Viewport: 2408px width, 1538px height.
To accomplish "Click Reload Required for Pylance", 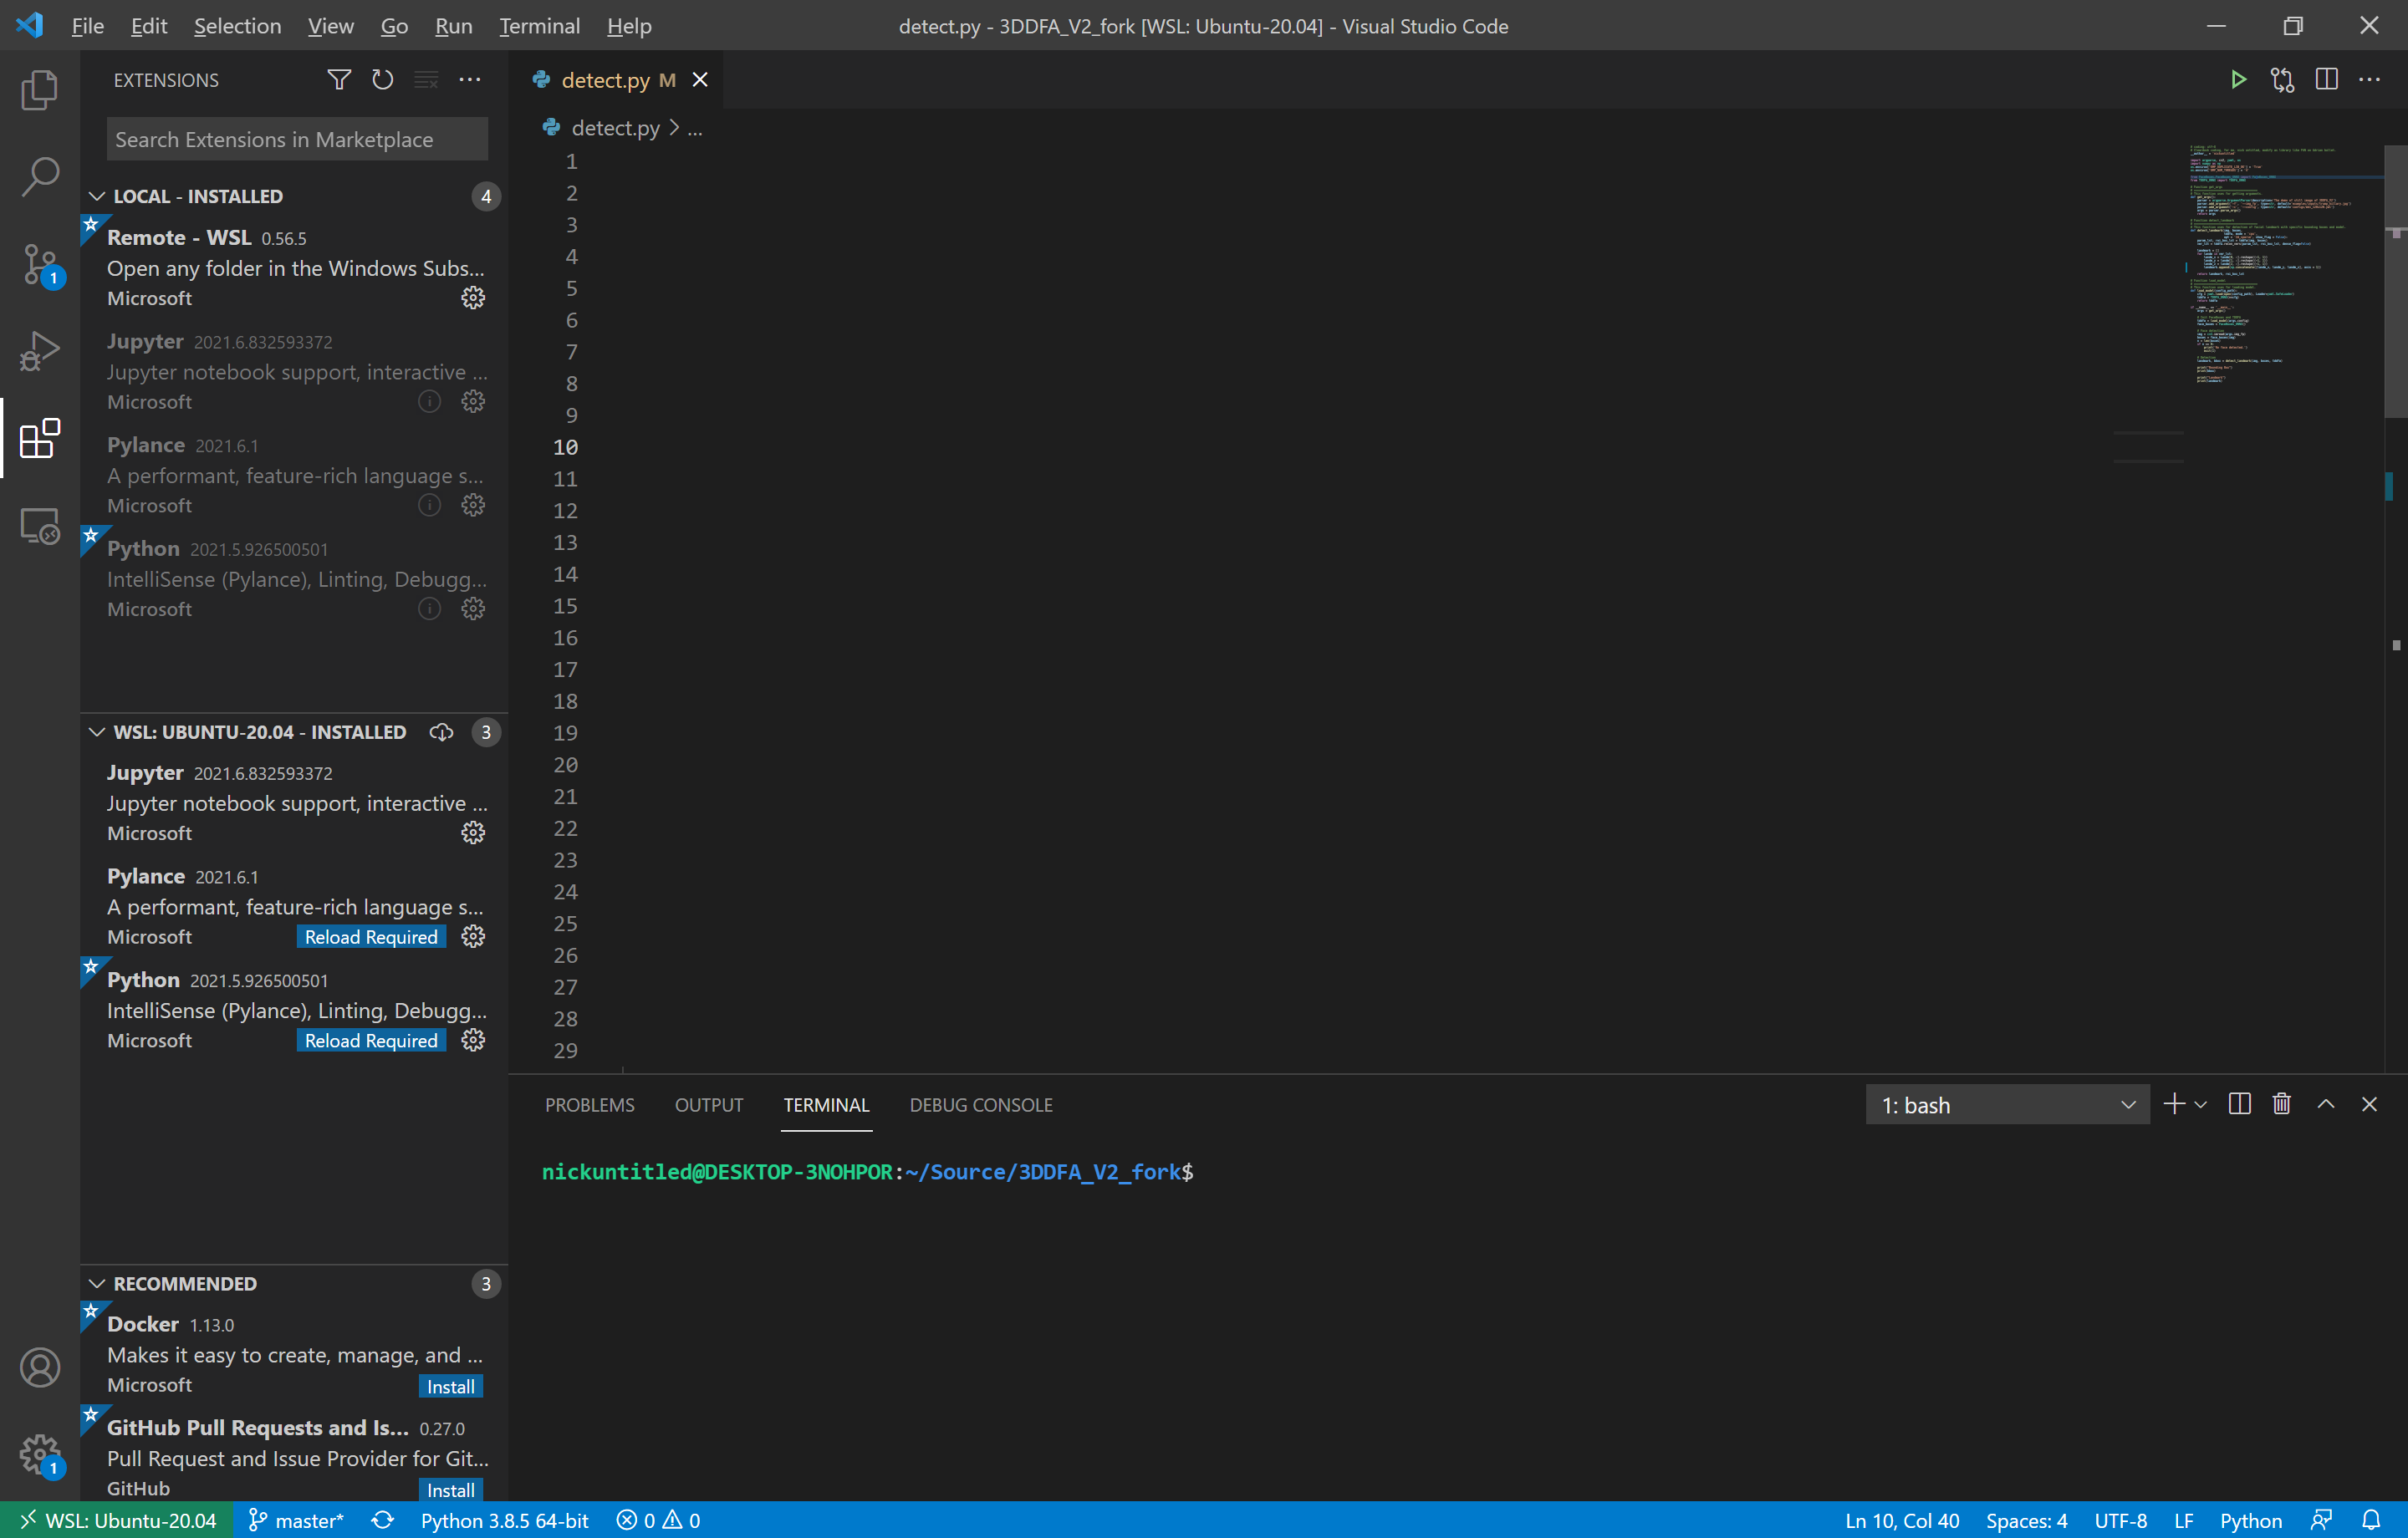I will point(371,937).
